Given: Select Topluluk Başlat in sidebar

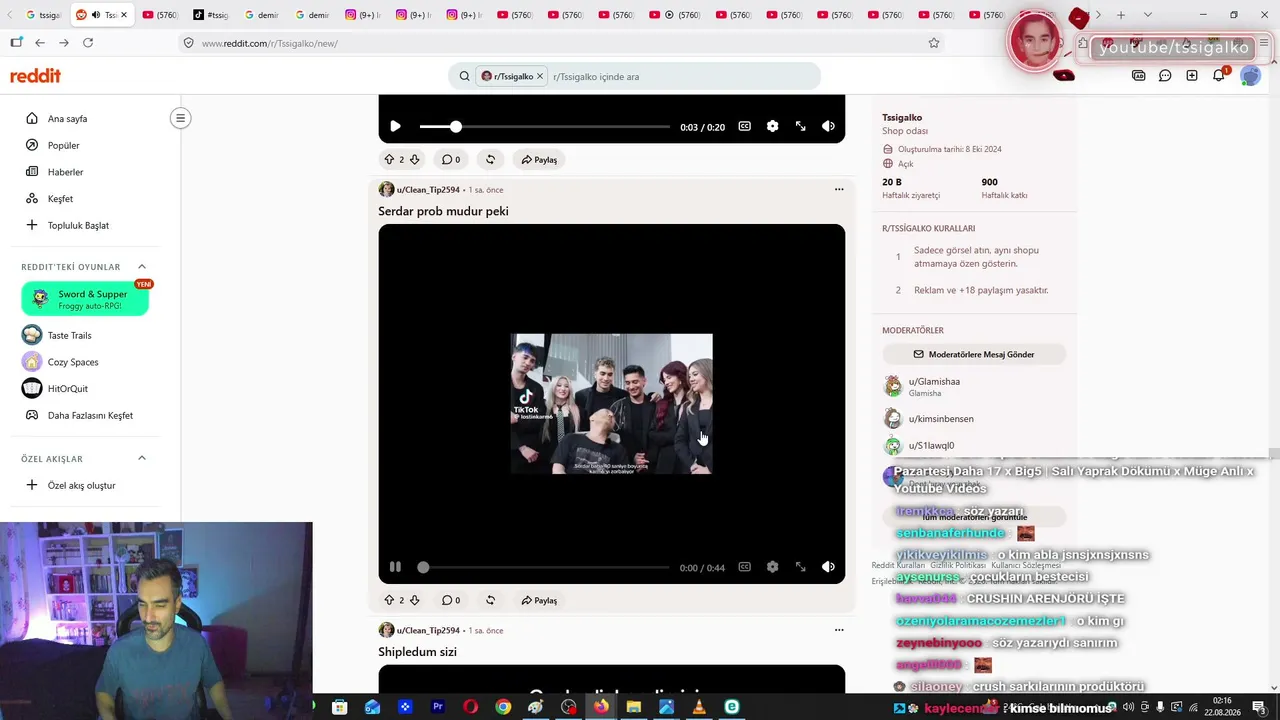Looking at the screenshot, I should tap(80, 225).
